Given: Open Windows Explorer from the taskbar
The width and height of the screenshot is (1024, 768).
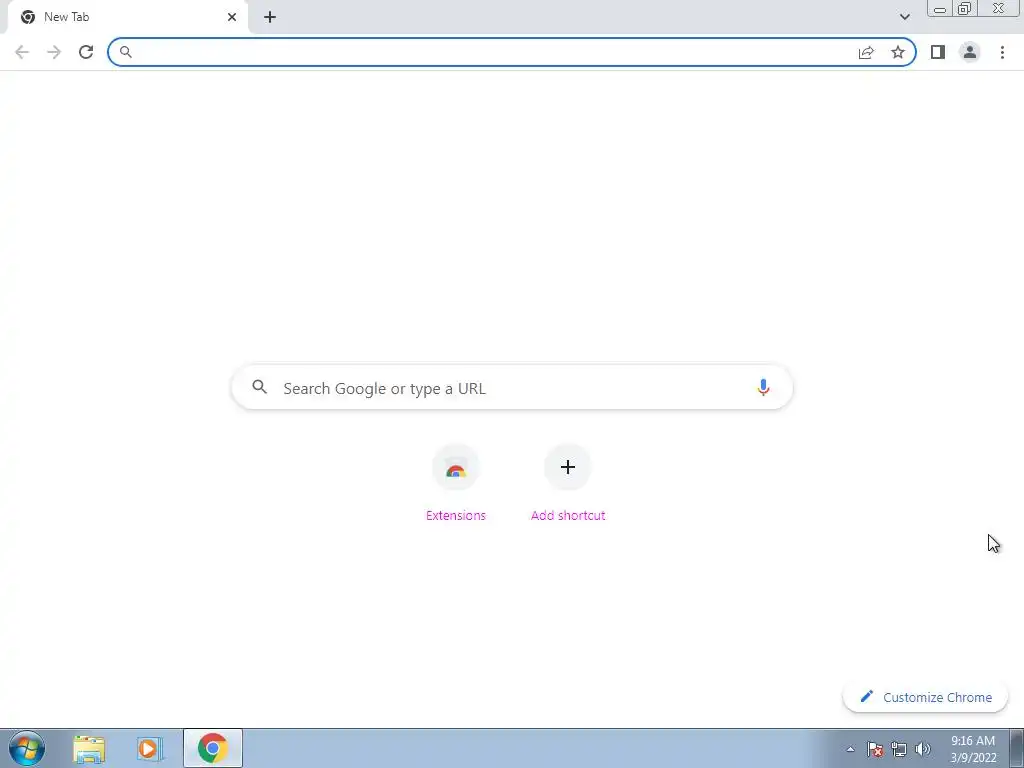Looking at the screenshot, I should [x=89, y=749].
